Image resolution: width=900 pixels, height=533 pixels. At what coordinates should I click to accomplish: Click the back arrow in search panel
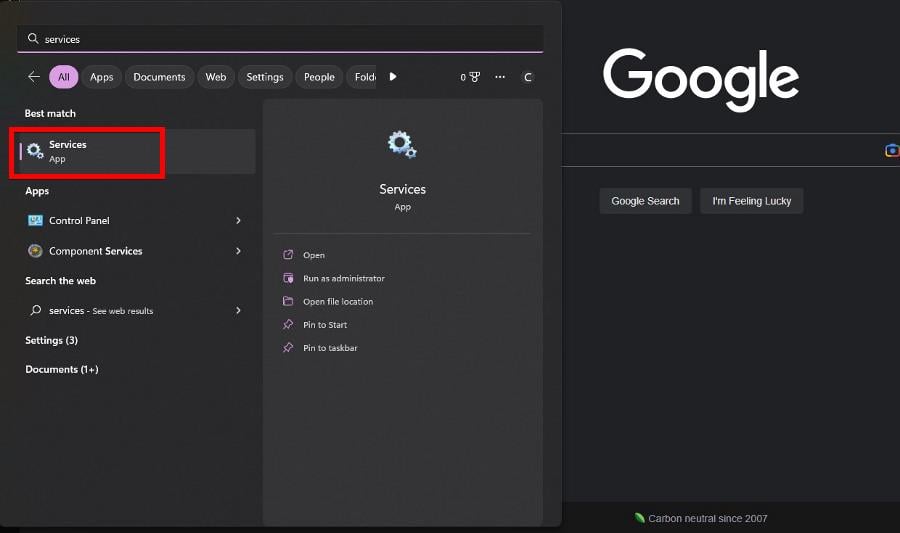click(34, 77)
